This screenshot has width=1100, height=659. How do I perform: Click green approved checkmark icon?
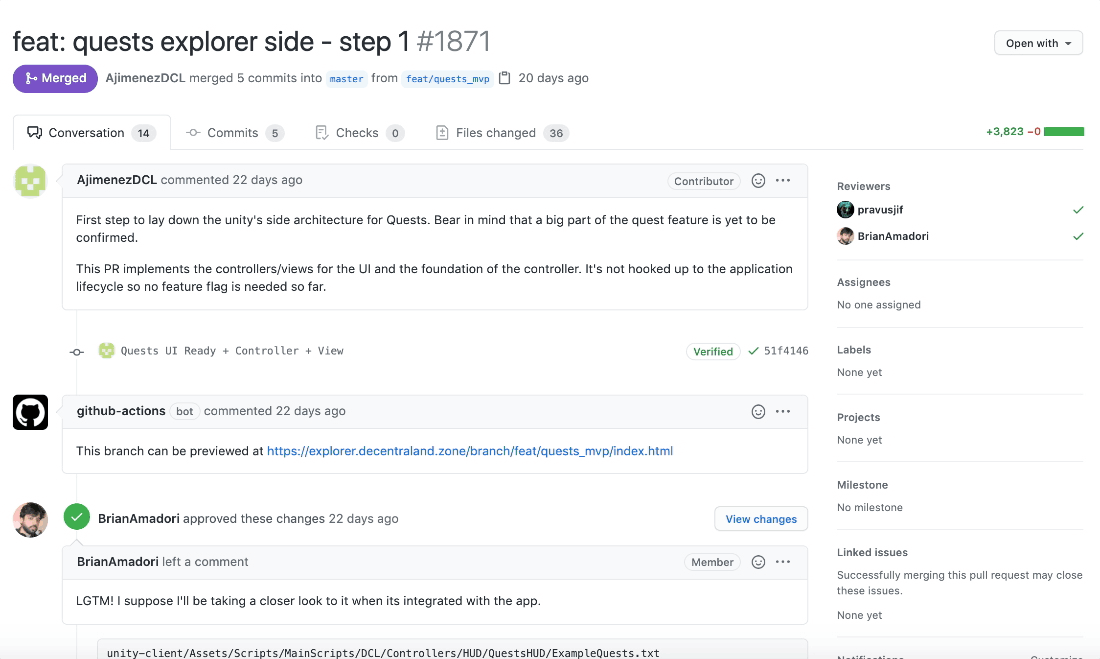point(76,517)
